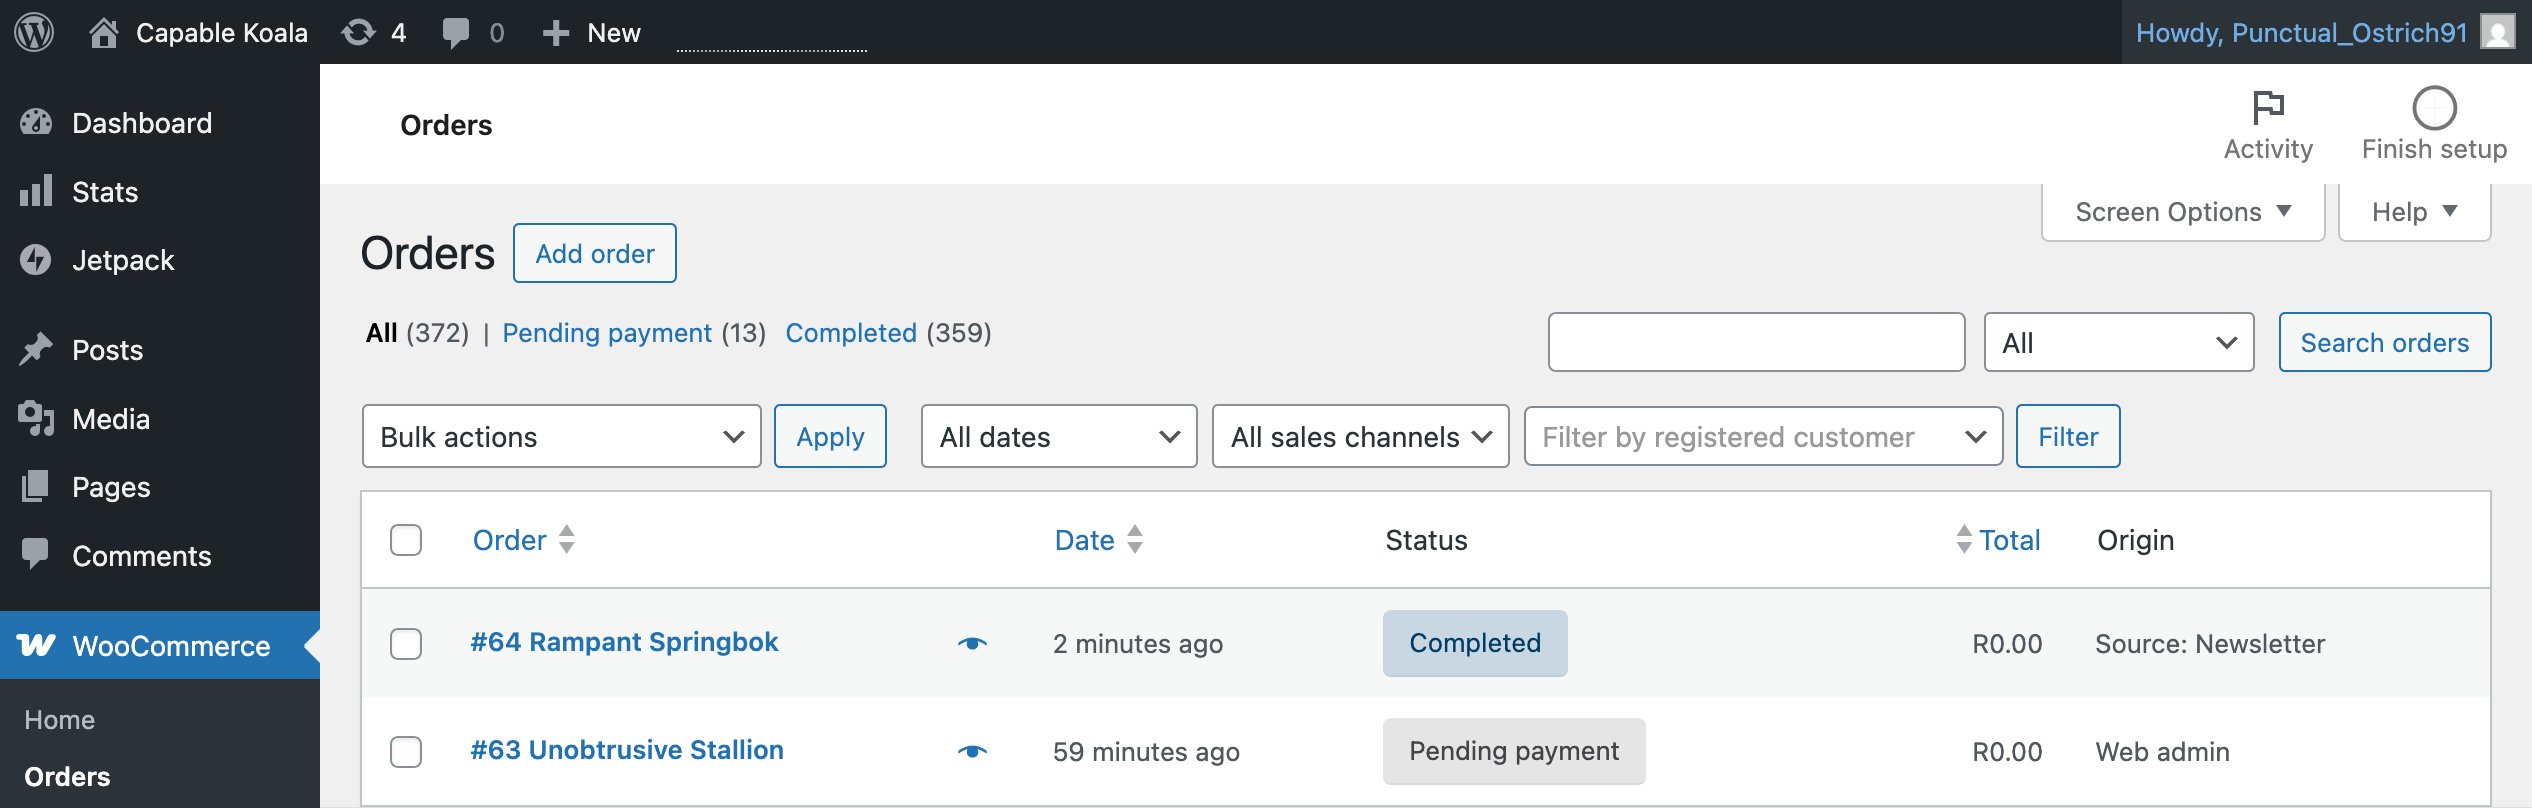
Task: Filter orders by Pending payment link
Action: click(x=607, y=333)
